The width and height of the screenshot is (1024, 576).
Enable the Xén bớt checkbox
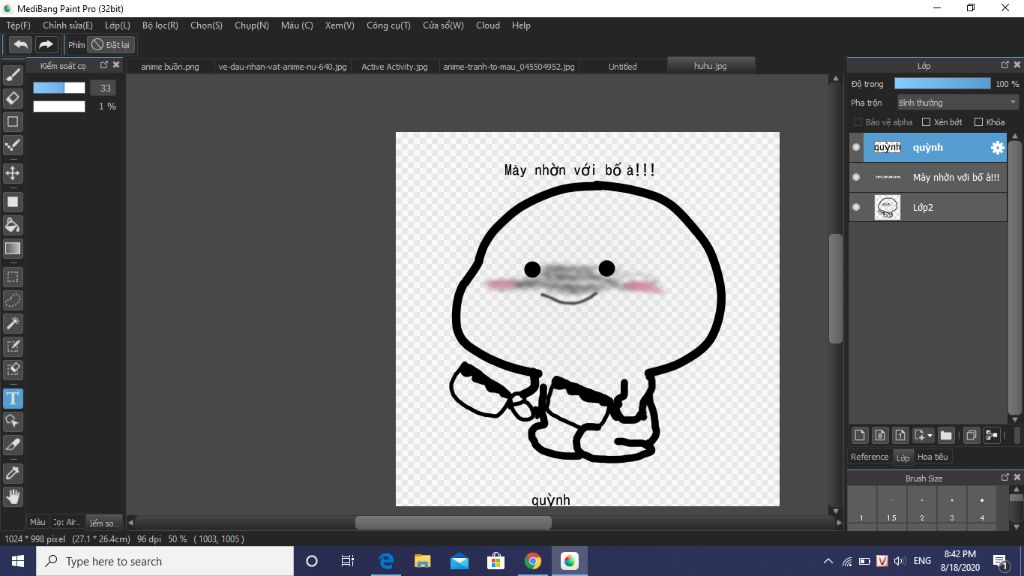(x=926, y=122)
